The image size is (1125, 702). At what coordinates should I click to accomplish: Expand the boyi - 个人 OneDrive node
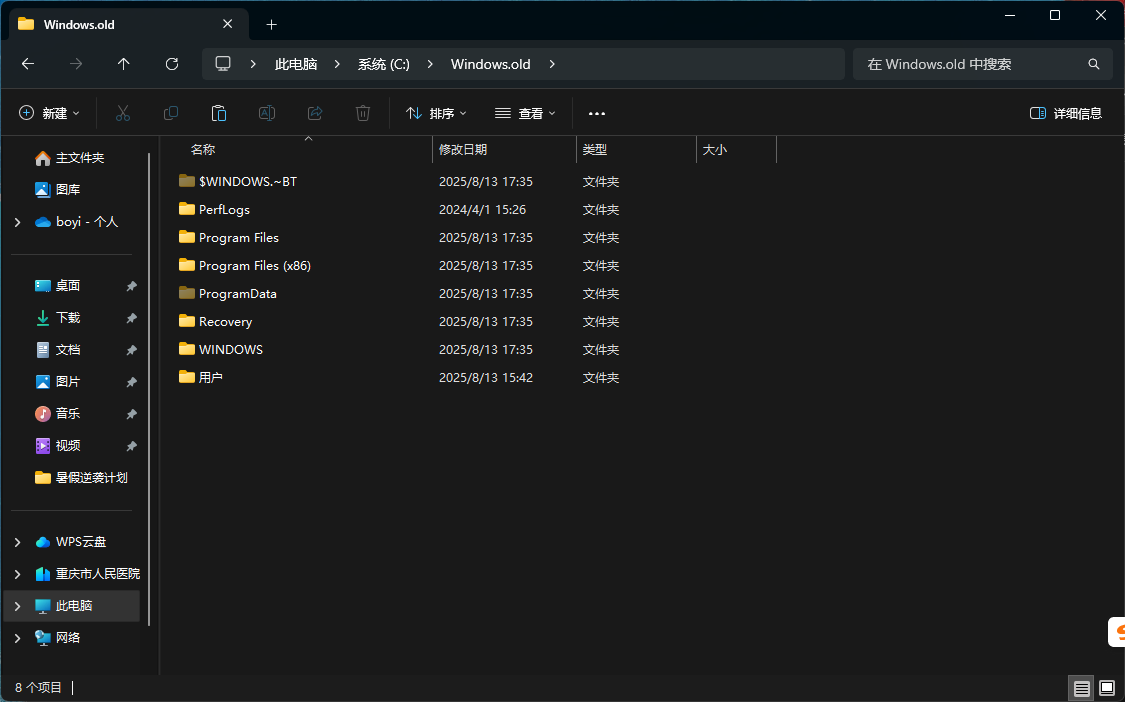(x=17, y=223)
